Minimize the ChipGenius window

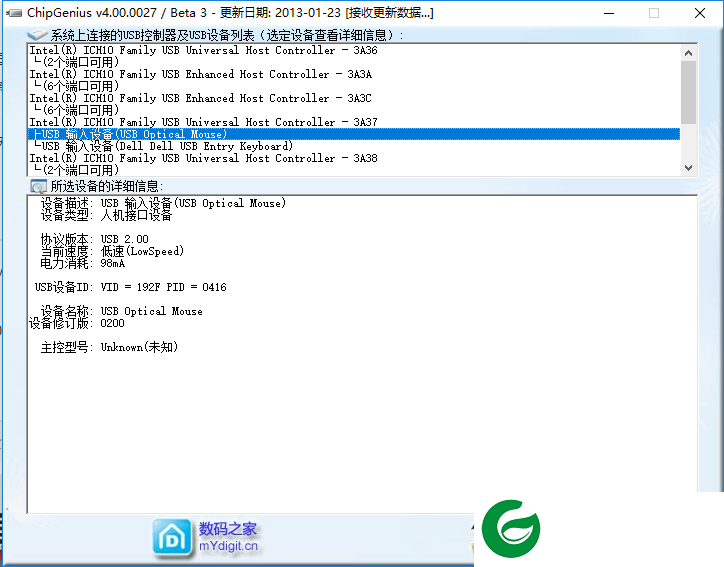[609, 13]
